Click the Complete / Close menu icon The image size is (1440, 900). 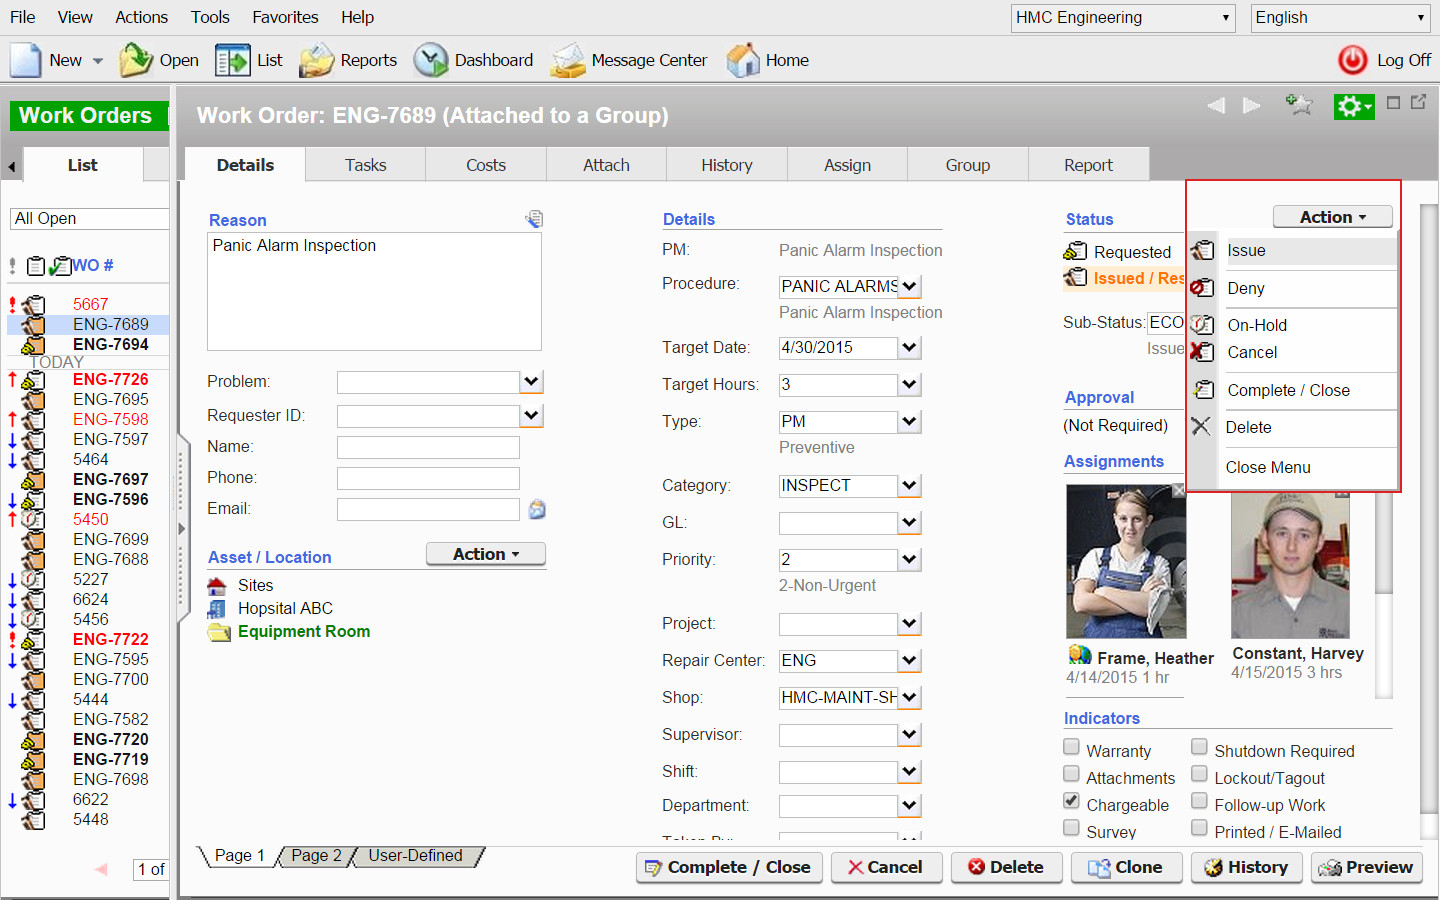pos(1202,390)
